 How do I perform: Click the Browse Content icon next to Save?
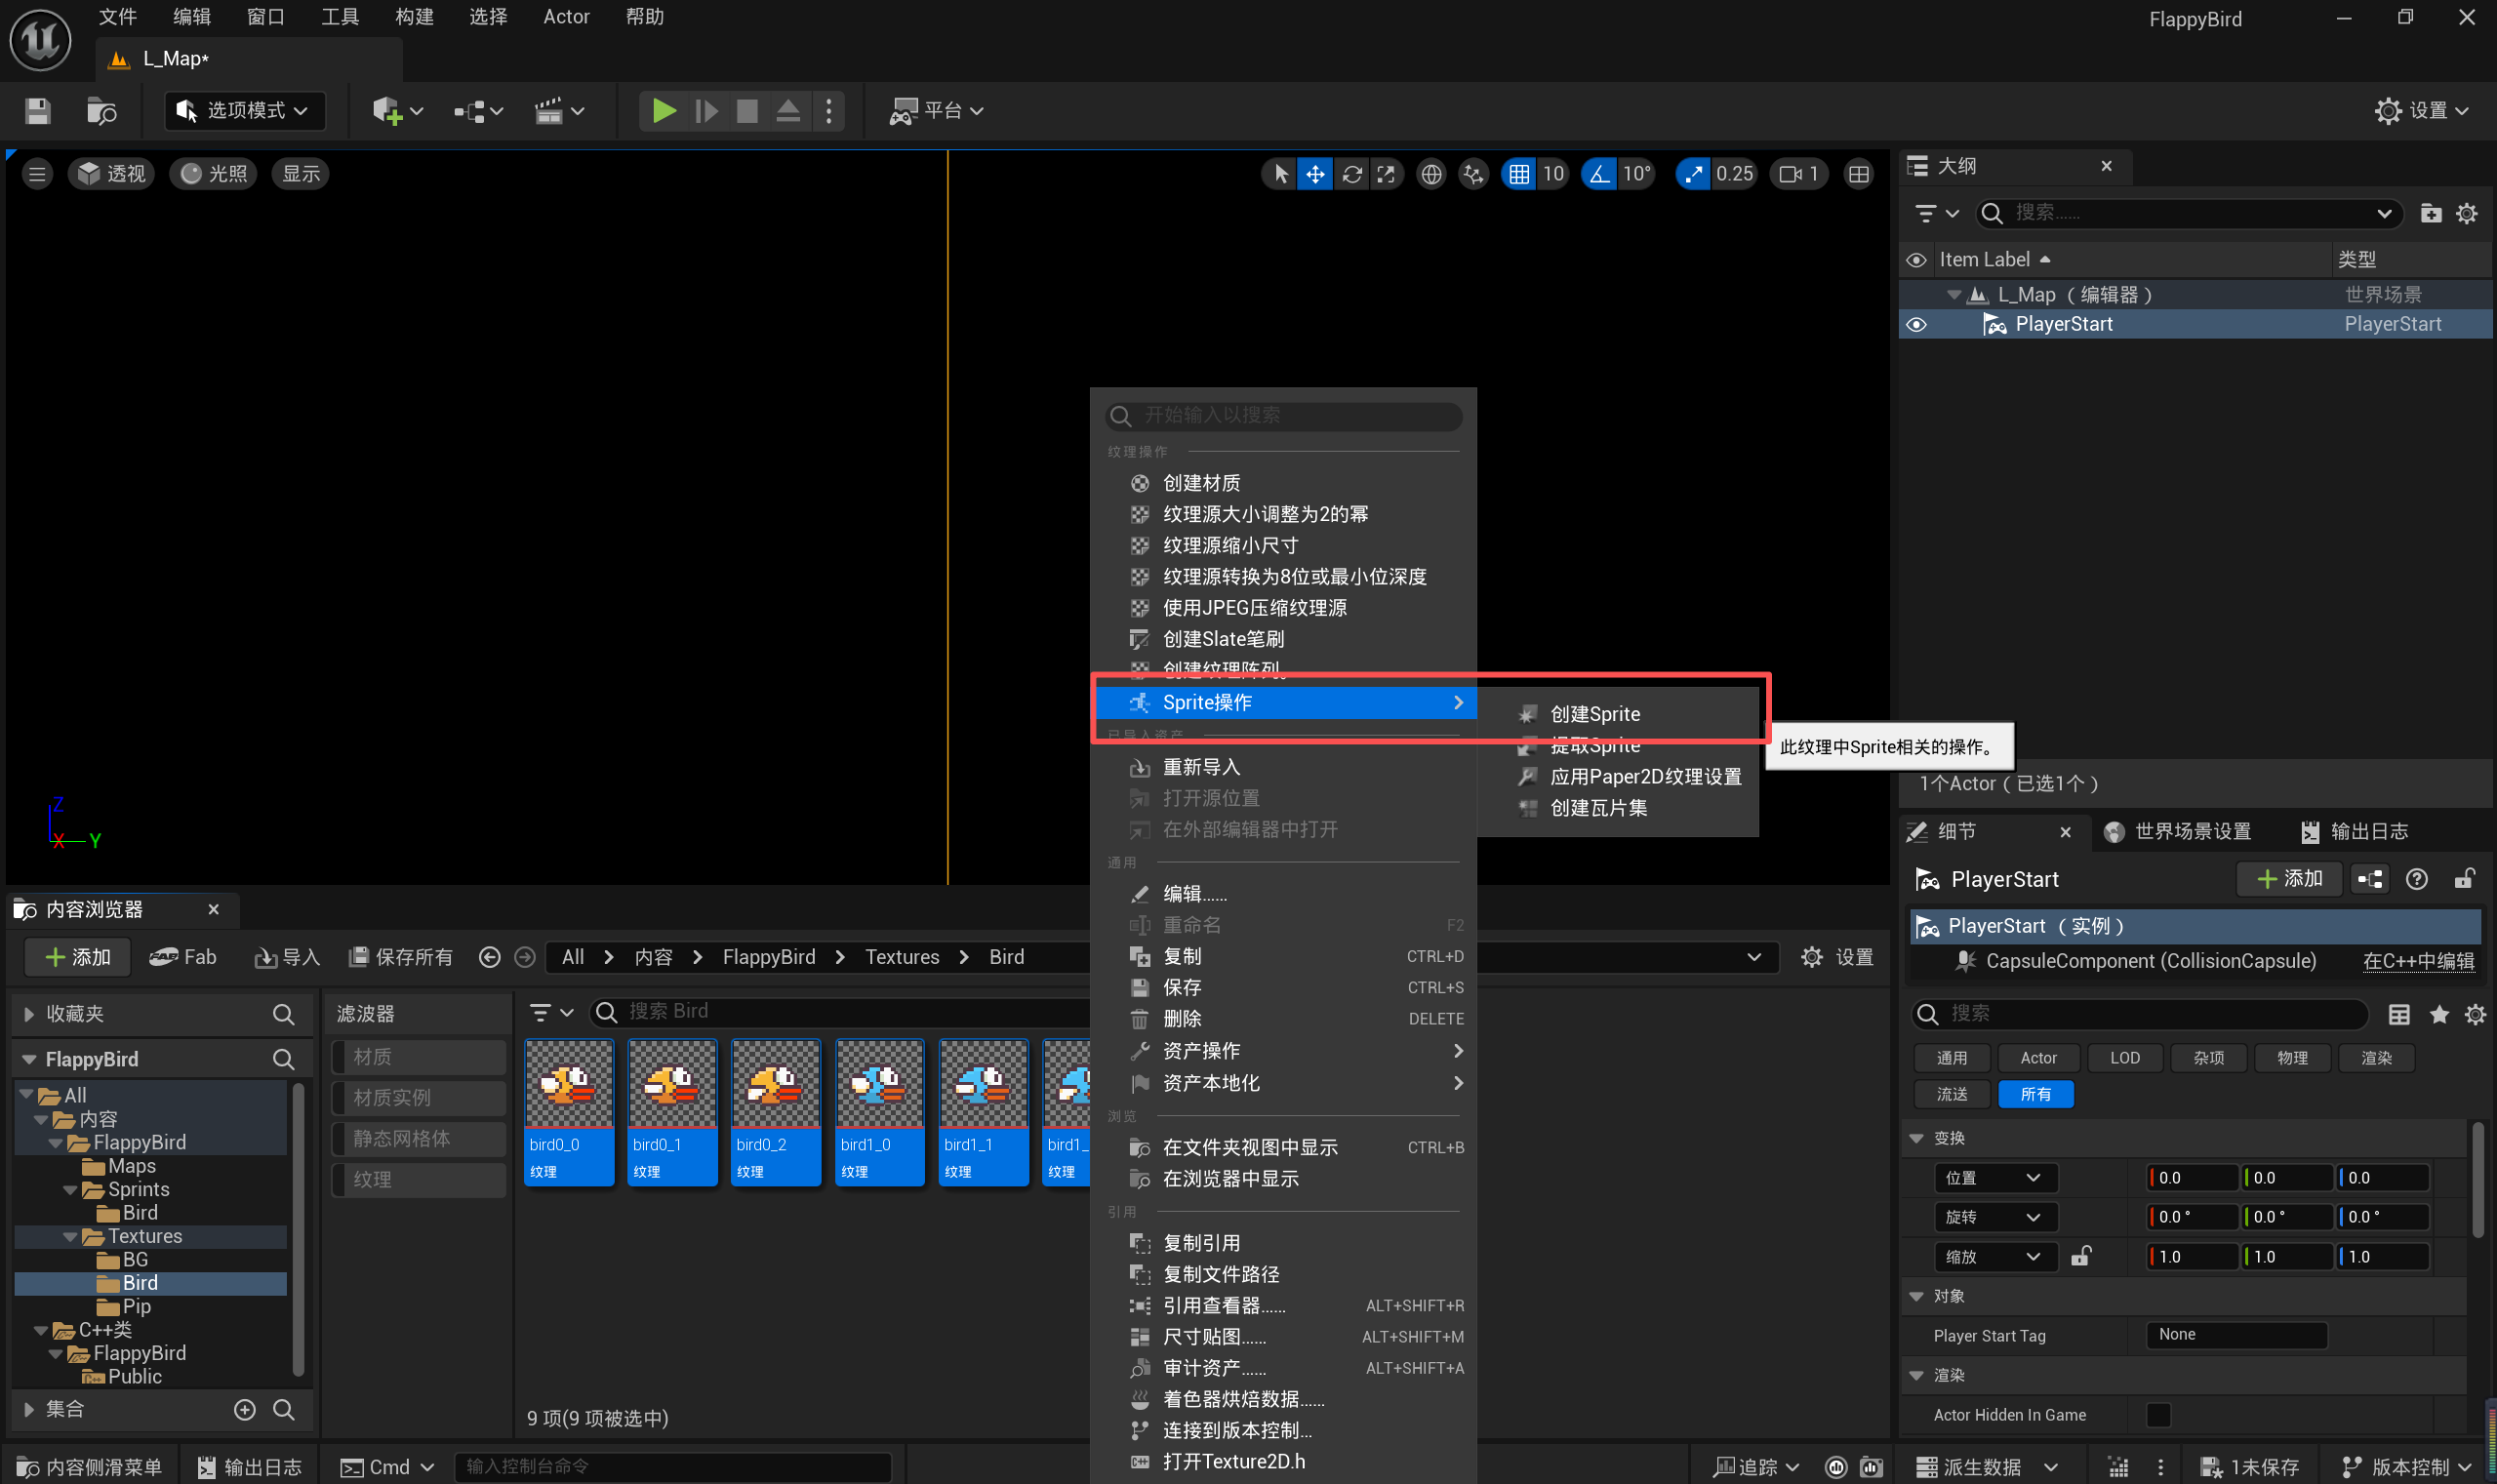101,110
